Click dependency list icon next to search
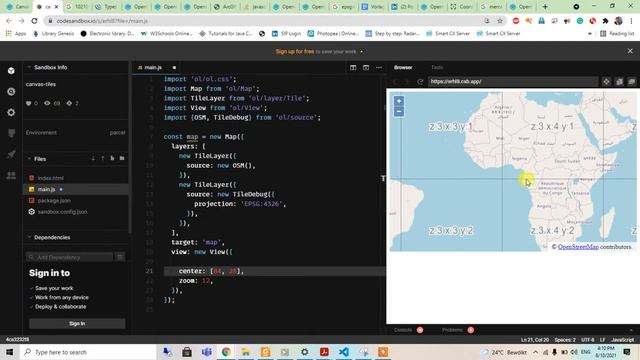The width and height of the screenshot is (640, 360). pyautogui.click(x=120, y=257)
